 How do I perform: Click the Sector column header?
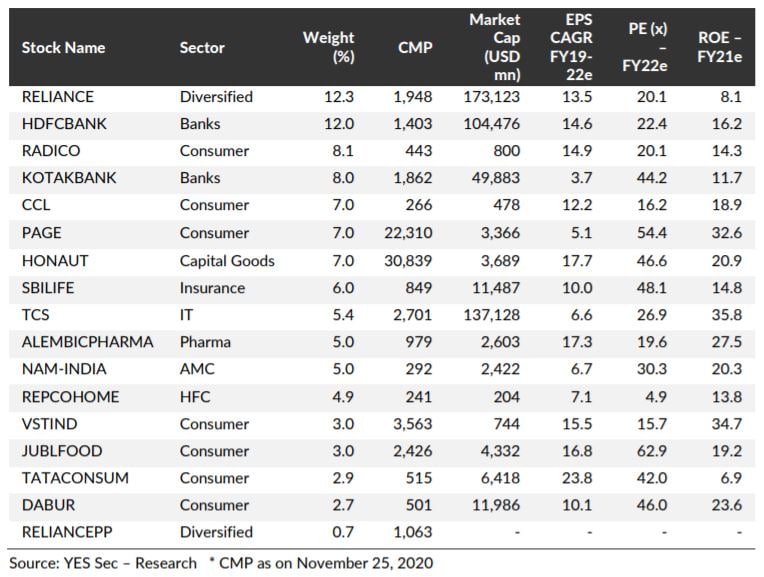202,47
